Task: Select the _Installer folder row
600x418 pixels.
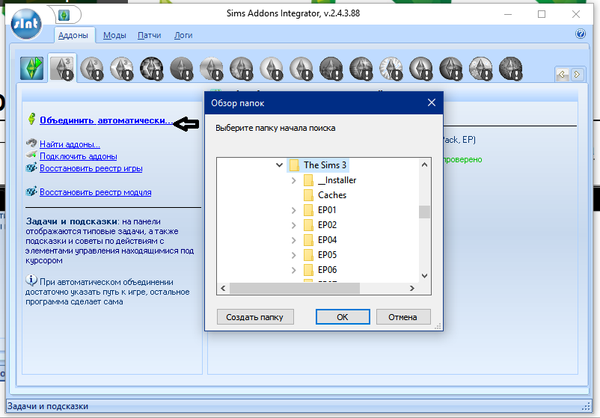Action: coord(330,180)
